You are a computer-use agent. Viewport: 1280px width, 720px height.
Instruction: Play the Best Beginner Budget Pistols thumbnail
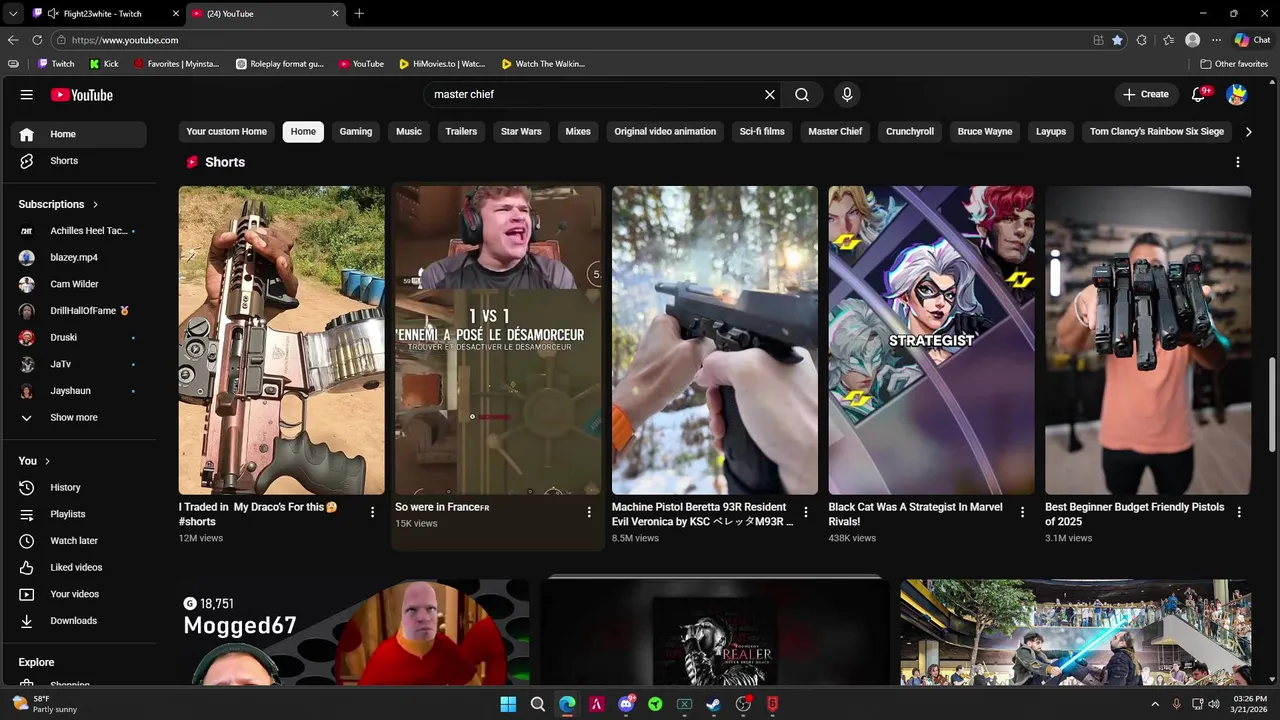pos(1148,340)
